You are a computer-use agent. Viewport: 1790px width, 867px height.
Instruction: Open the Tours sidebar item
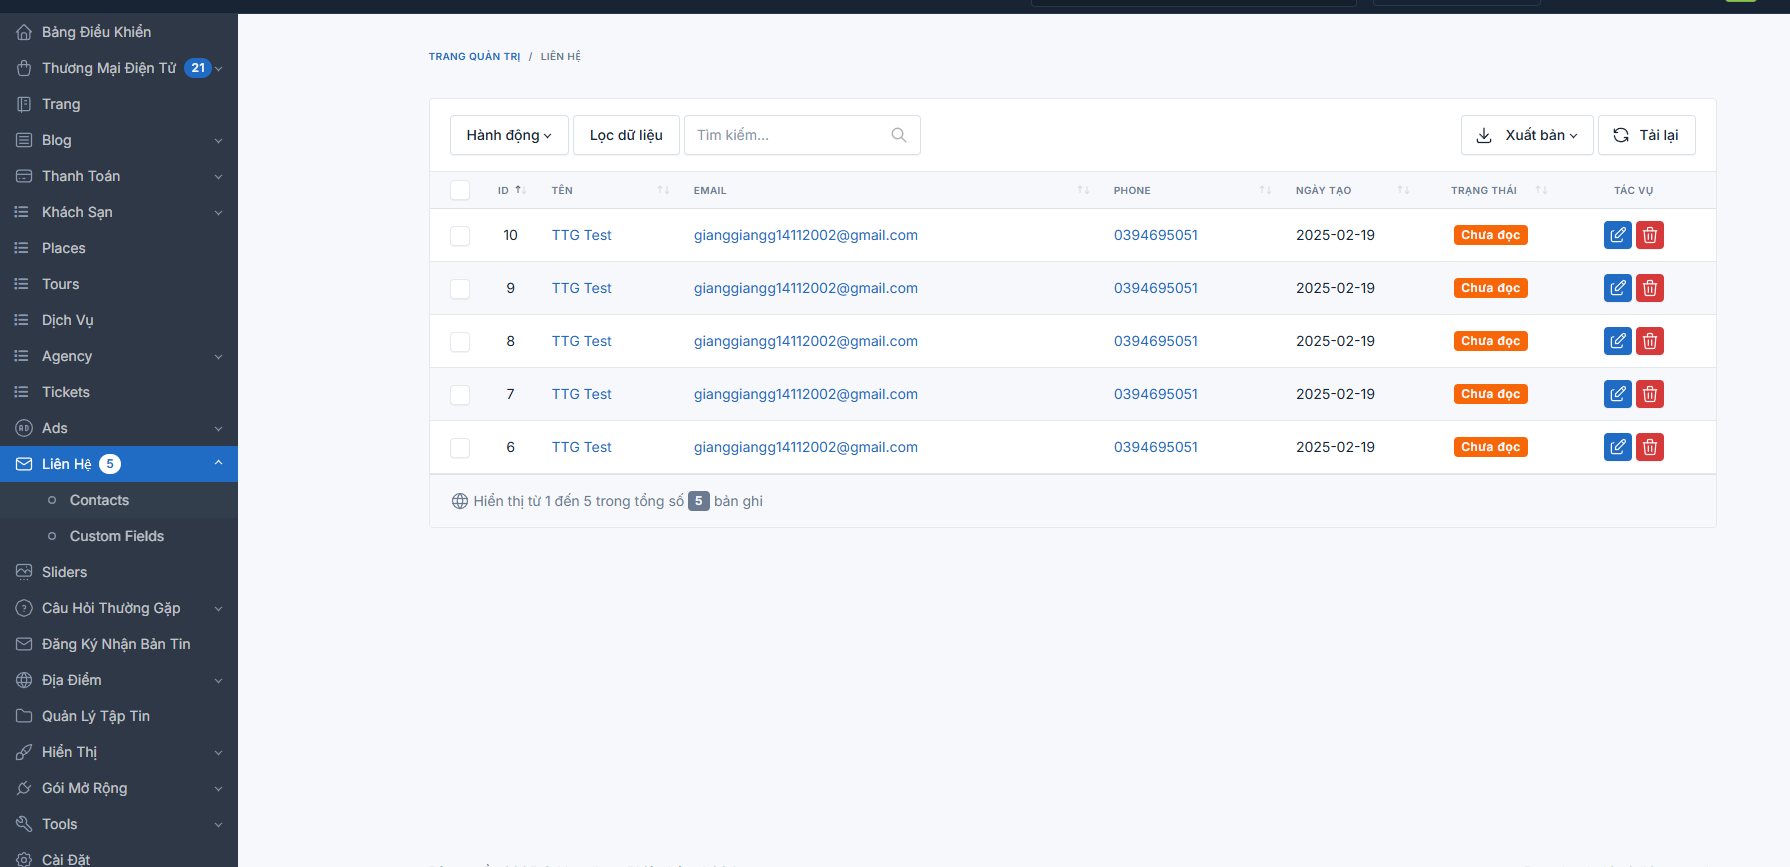(x=119, y=284)
